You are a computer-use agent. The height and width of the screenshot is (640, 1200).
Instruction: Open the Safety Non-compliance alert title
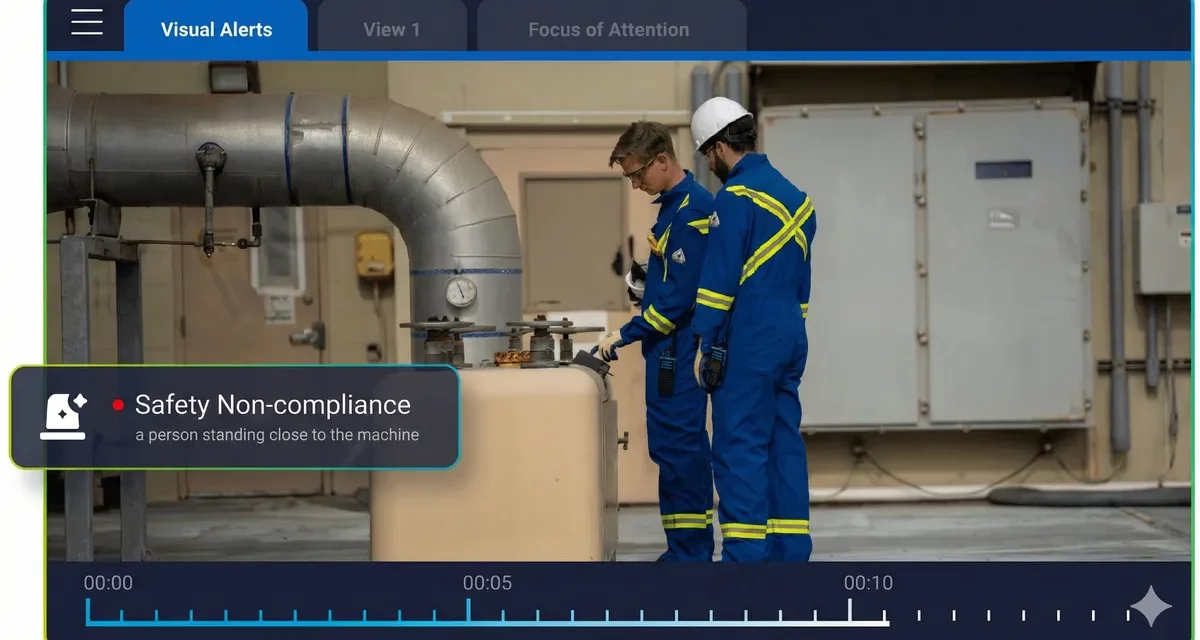[272, 405]
